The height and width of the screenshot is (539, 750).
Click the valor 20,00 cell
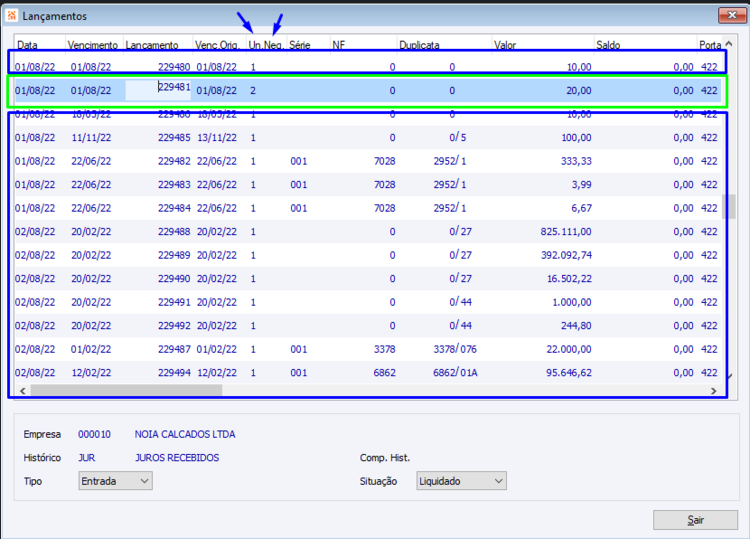tap(579, 90)
